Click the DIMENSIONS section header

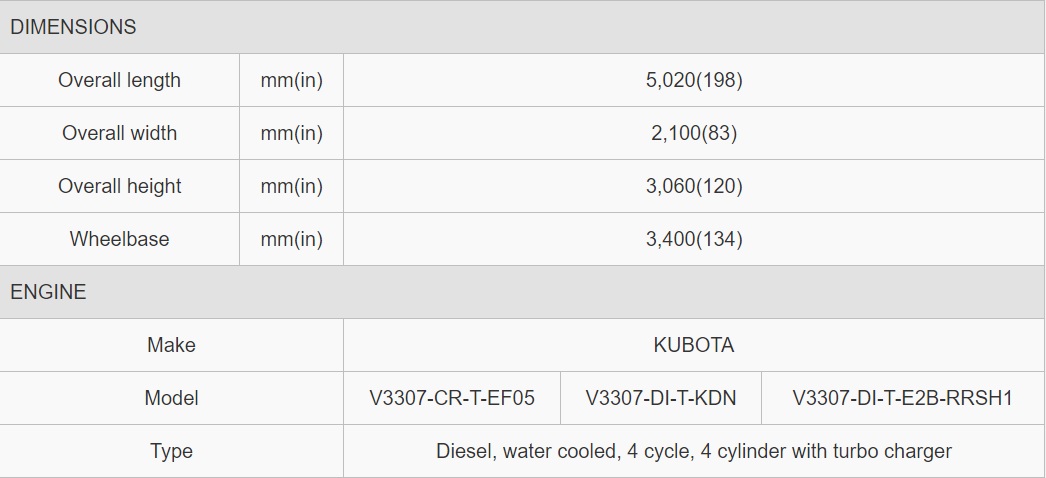coord(522,27)
